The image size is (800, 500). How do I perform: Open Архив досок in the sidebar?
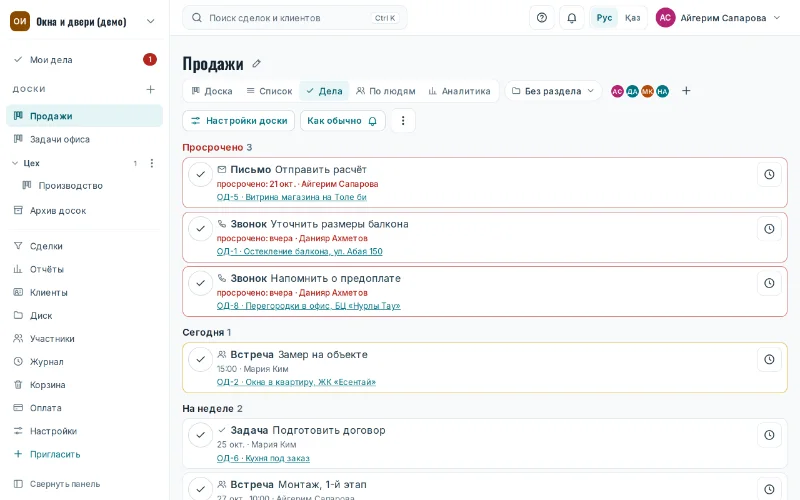point(84,211)
